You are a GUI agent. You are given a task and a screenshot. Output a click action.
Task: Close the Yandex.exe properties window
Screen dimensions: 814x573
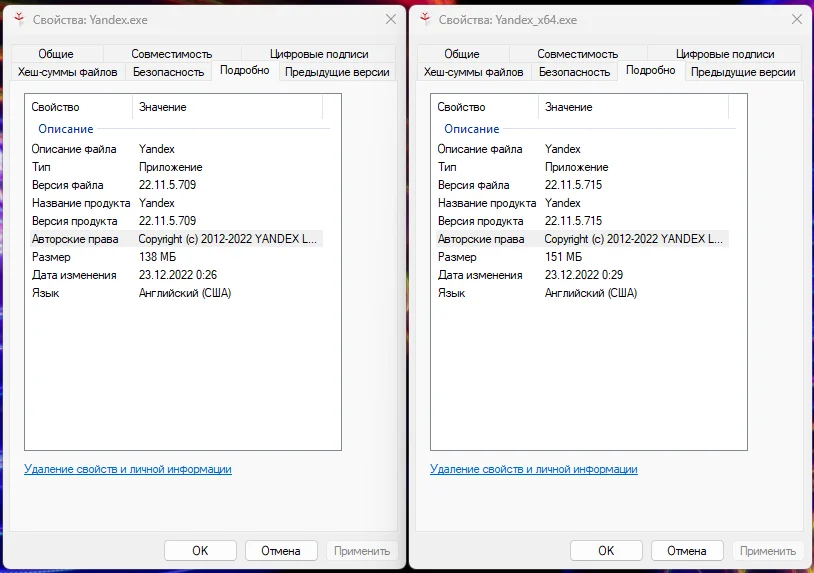click(390, 19)
